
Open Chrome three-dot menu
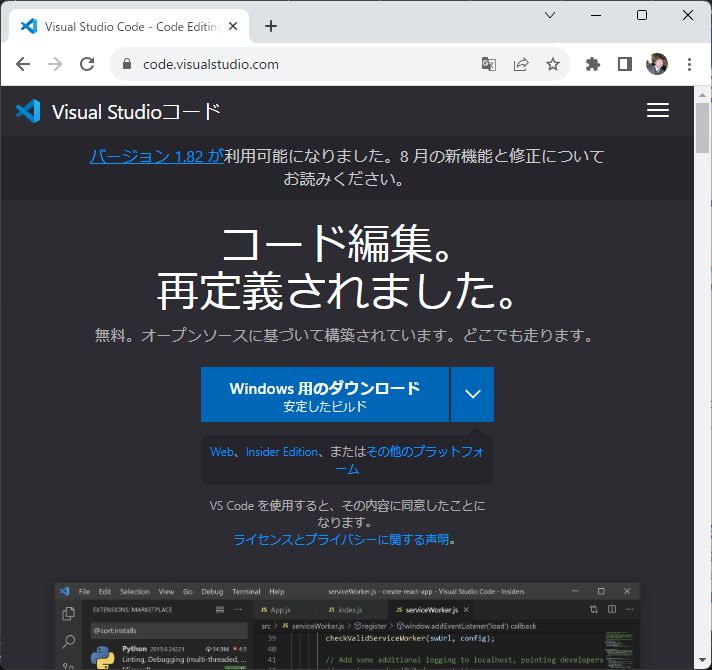coord(689,64)
